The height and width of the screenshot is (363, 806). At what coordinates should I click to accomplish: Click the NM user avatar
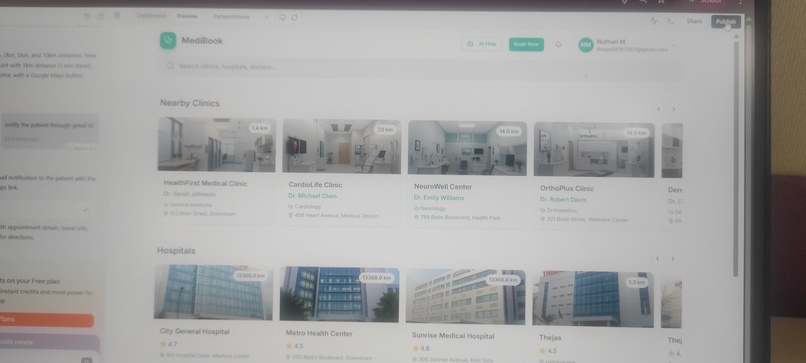pyautogui.click(x=586, y=45)
